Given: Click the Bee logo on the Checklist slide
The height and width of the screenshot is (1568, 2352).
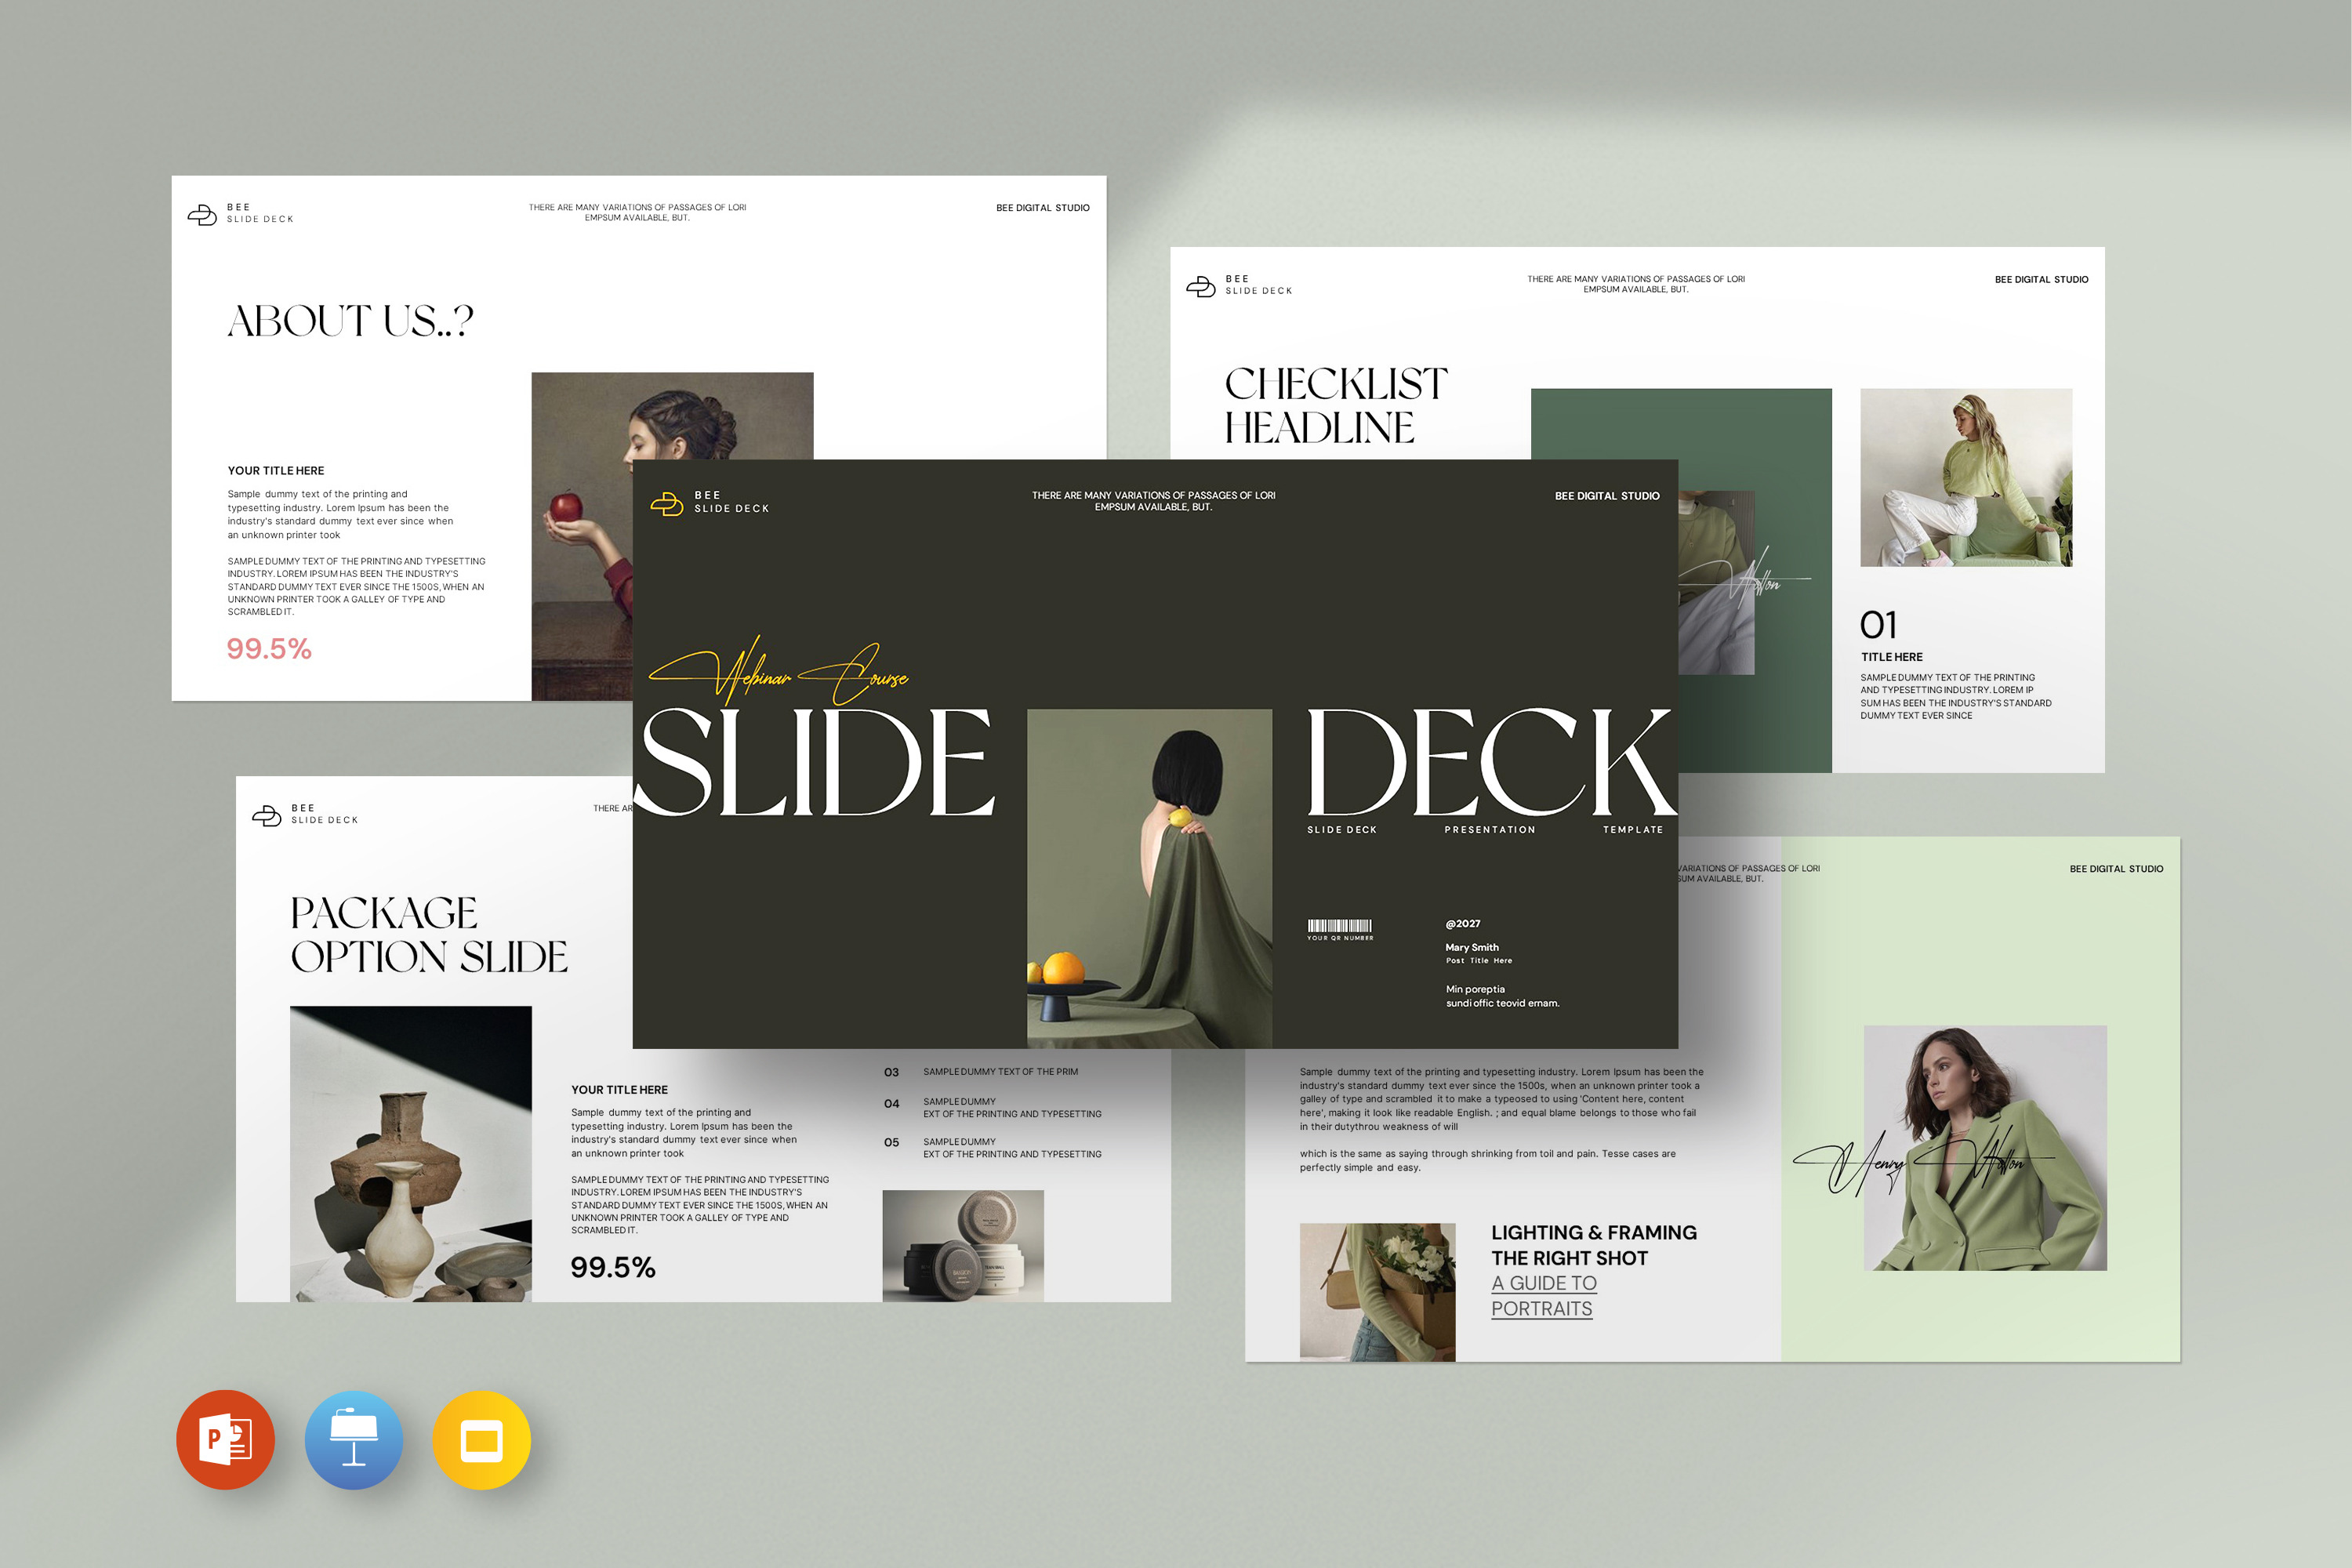Looking at the screenshot, I should pyautogui.click(x=1201, y=287).
